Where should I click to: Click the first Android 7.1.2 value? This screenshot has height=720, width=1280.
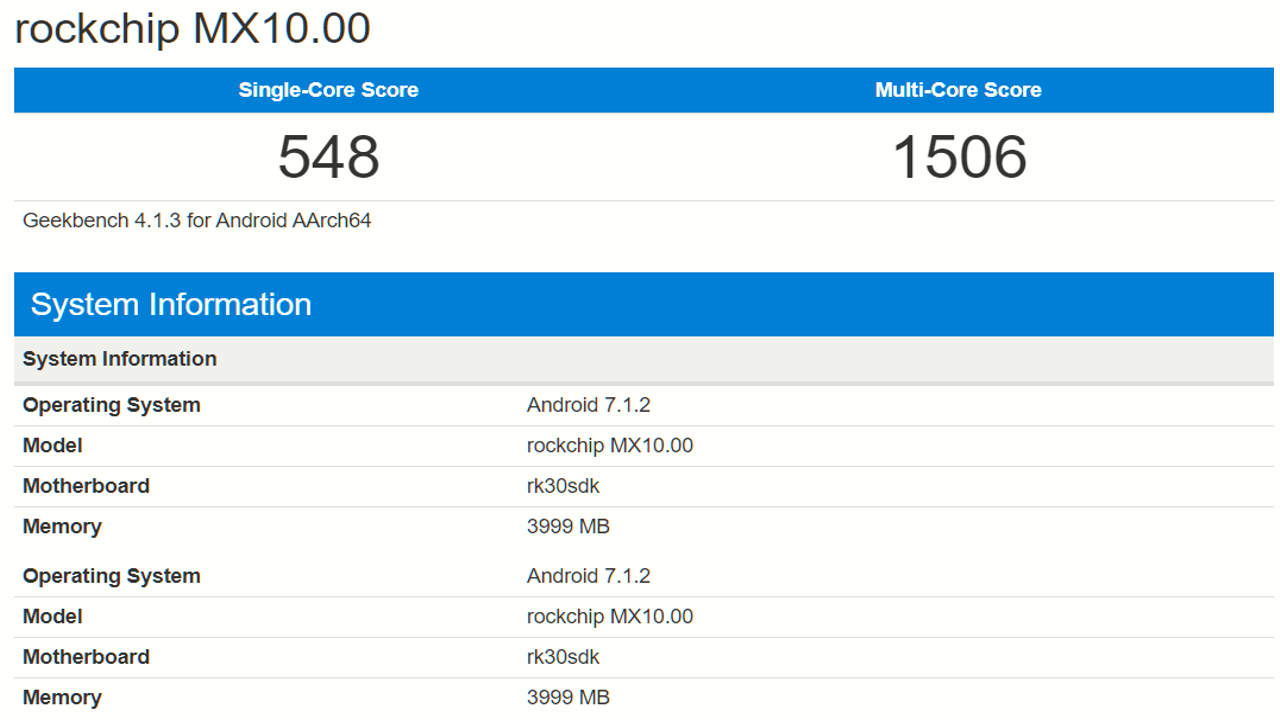point(588,405)
